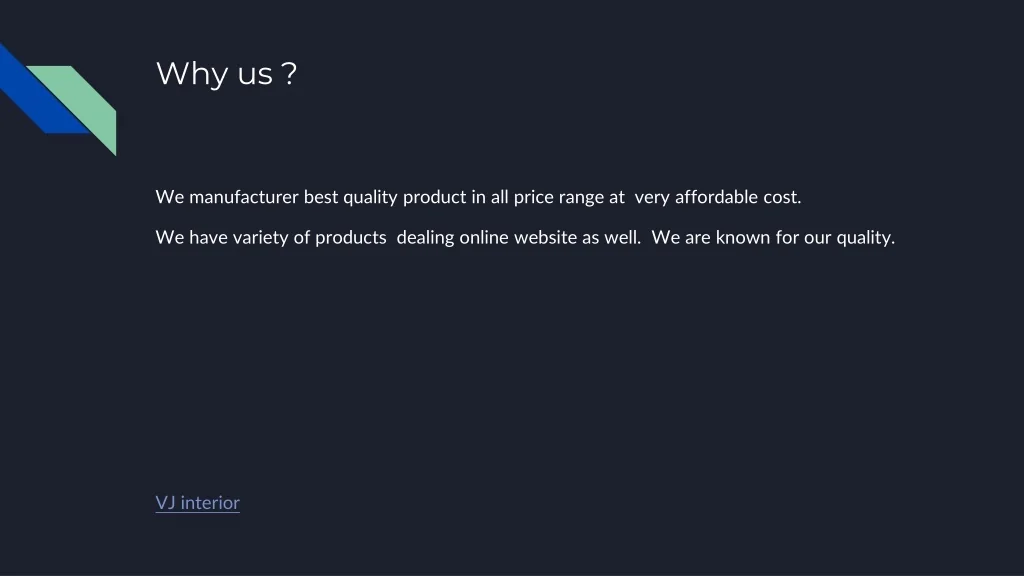Click the word "have" in the second line

(x=209, y=238)
